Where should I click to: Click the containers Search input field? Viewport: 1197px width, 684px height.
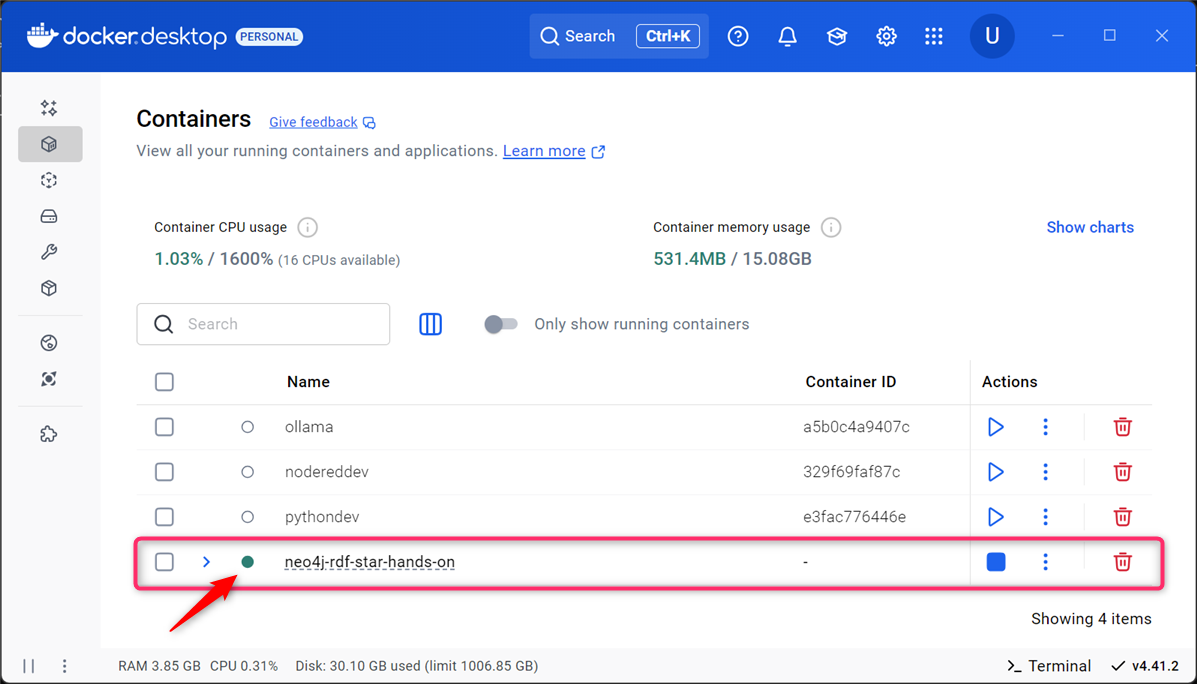(x=263, y=324)
